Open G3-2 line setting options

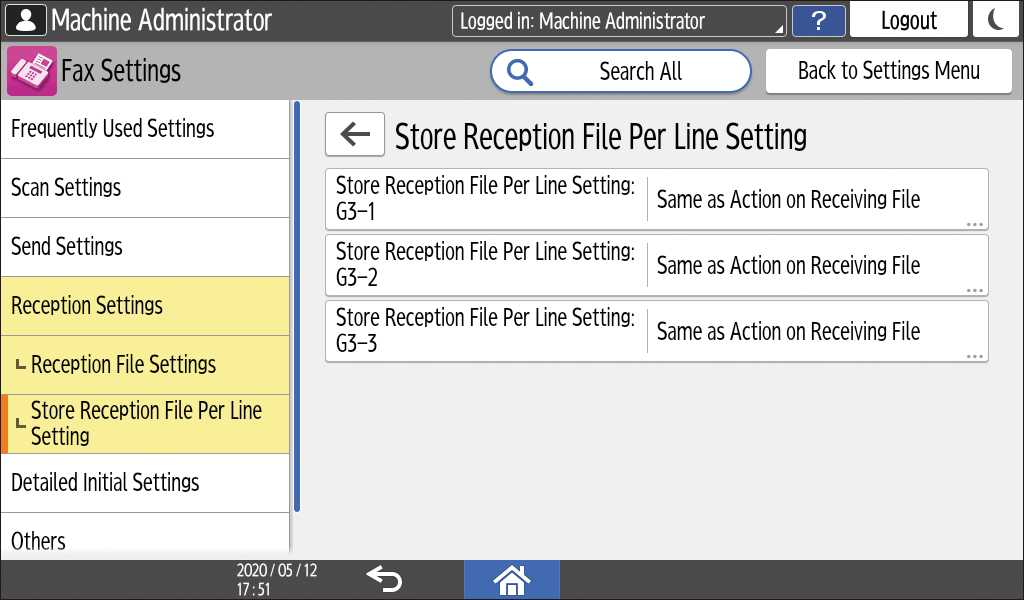coord(656,266)
